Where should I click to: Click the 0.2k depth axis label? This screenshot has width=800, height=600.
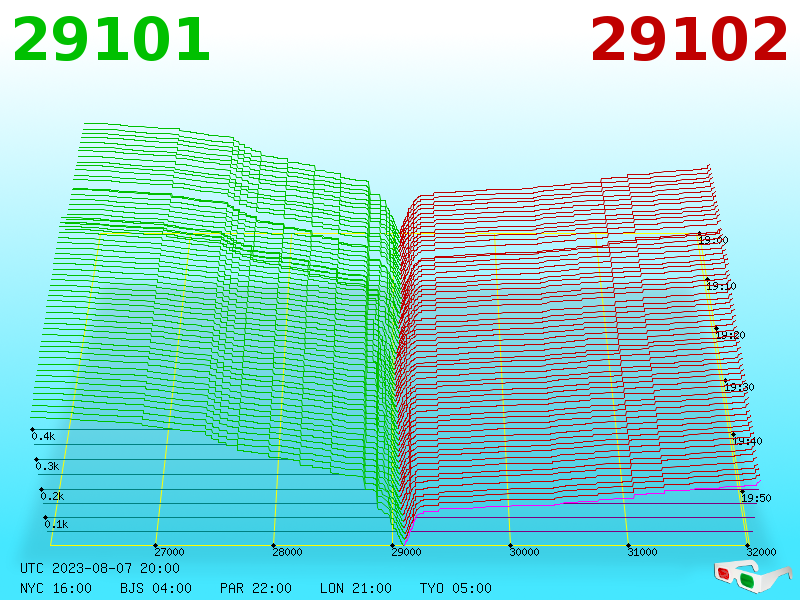[x=52, y=496]
